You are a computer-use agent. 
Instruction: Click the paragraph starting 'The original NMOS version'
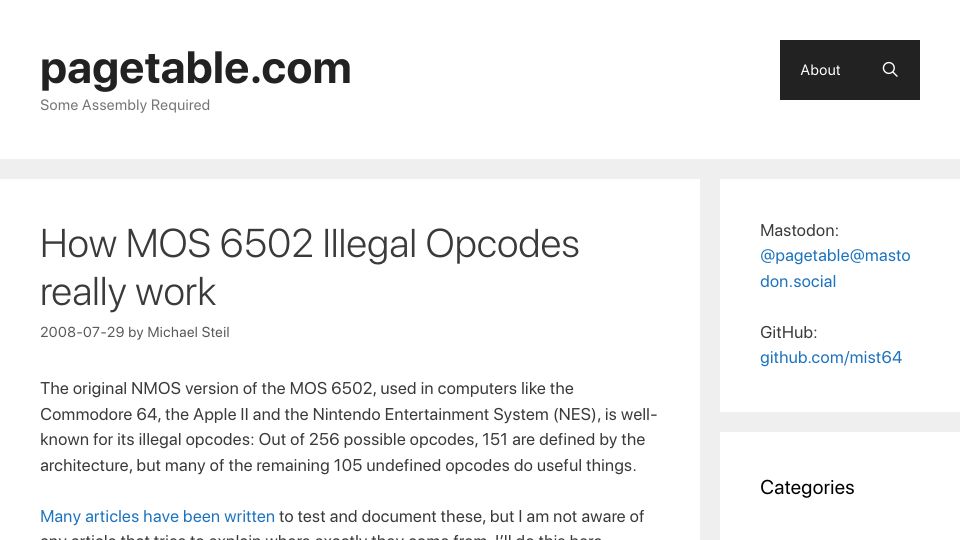coord(348,427)
